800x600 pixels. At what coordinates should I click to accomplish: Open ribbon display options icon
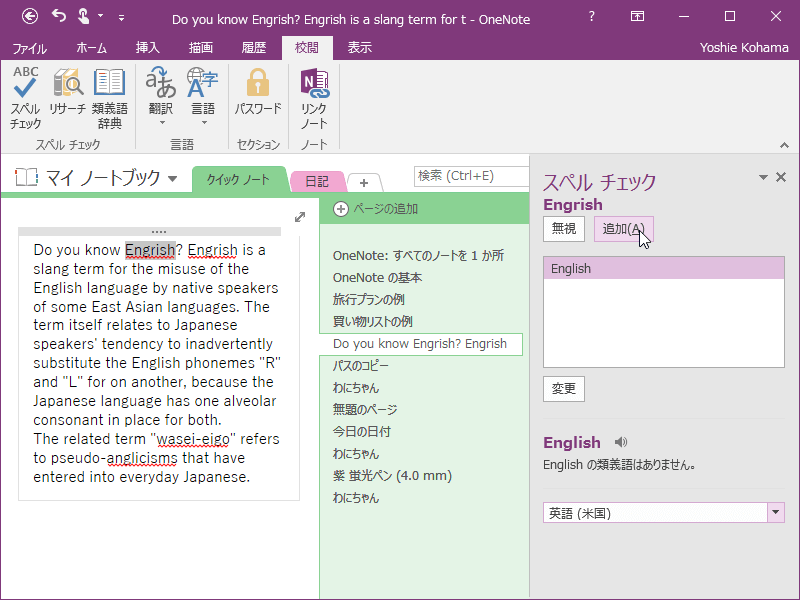pos(637,16)
